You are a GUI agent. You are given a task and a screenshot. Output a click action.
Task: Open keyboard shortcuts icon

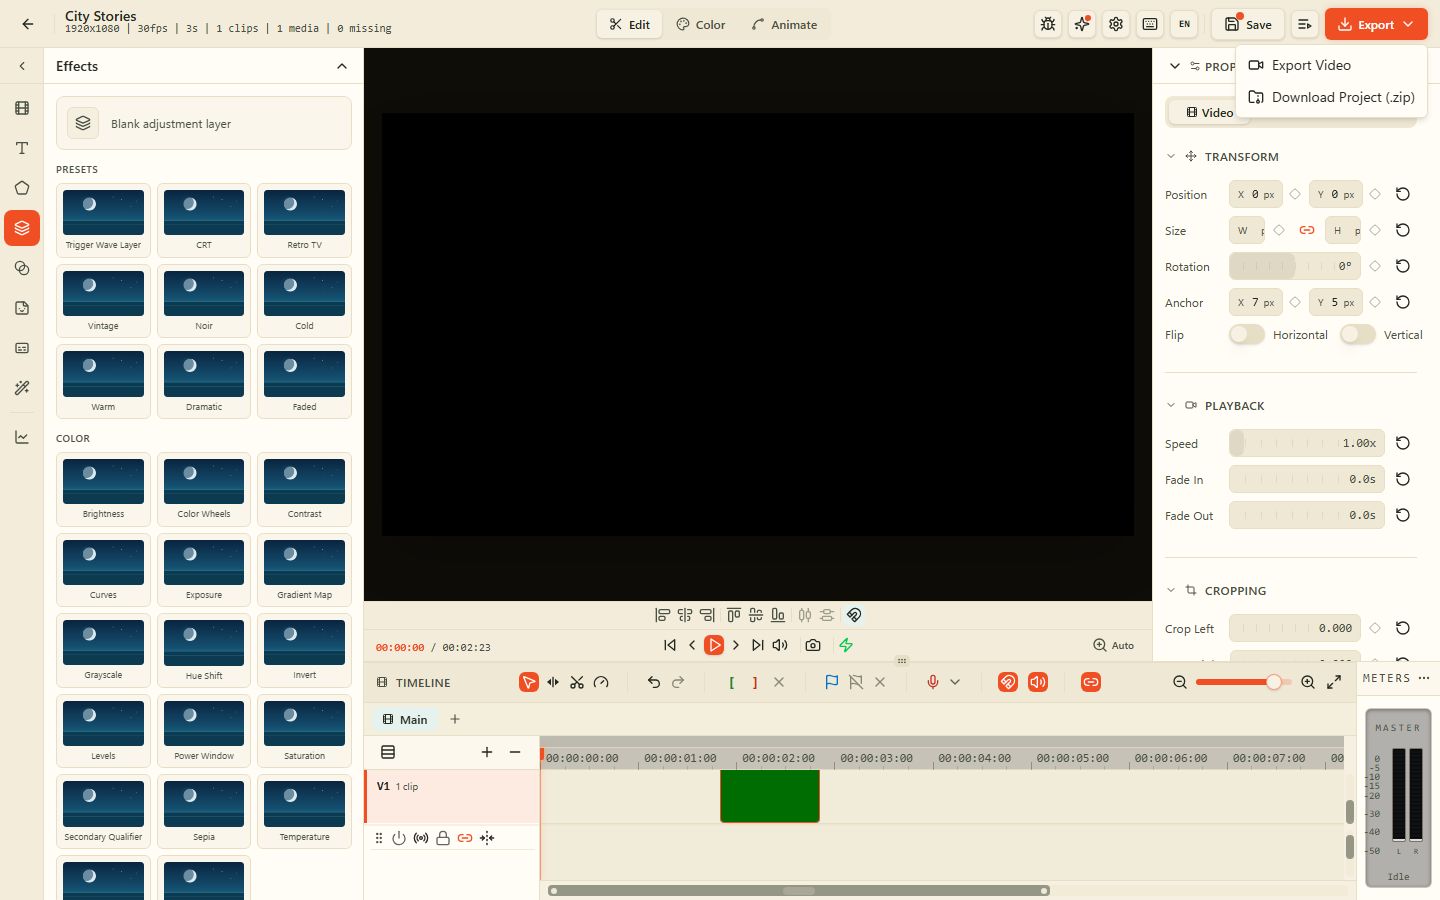tap(1150, 24)
